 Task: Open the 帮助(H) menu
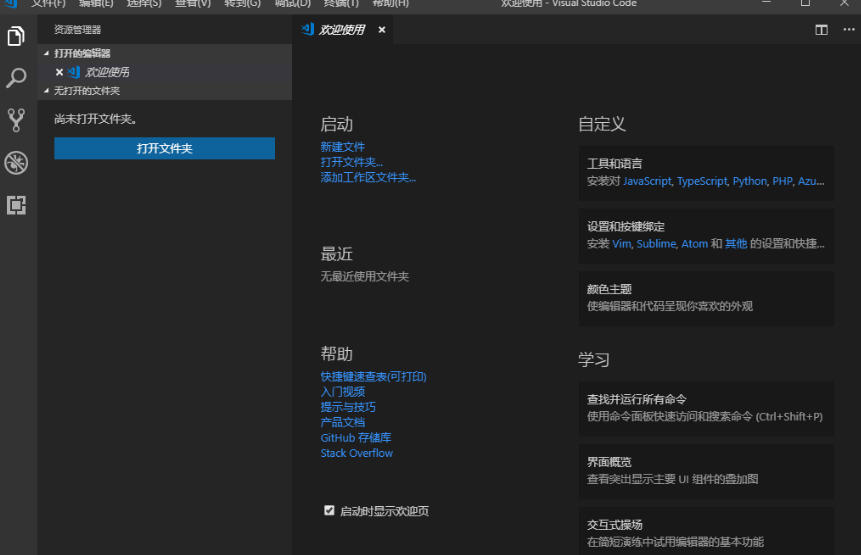coord(390,4)
